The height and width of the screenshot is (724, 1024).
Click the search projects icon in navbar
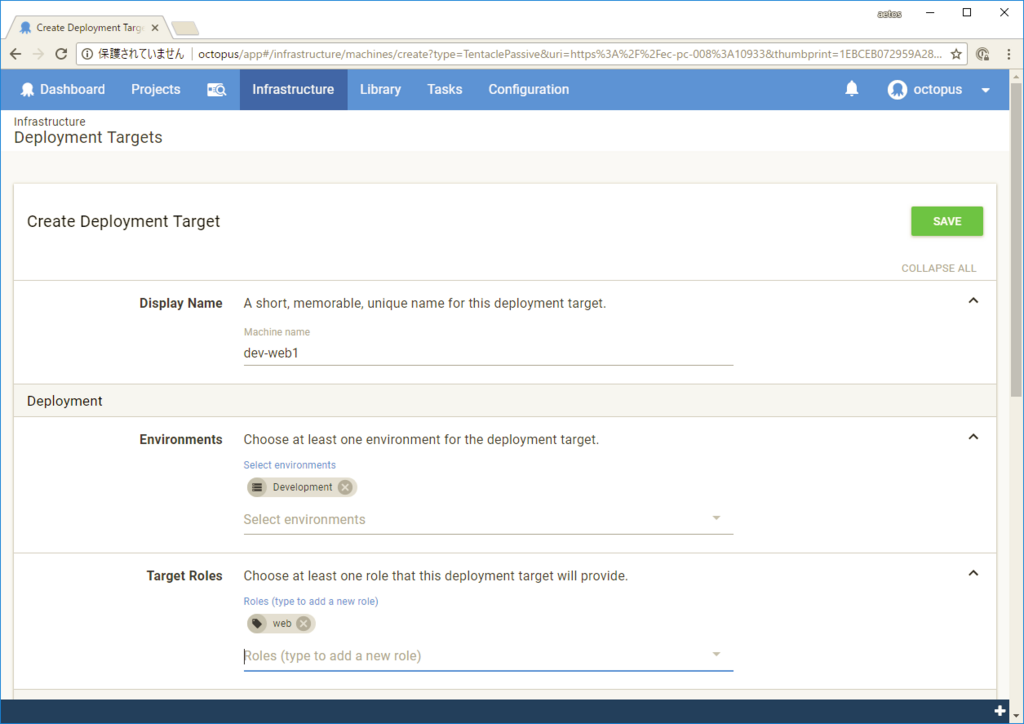(216, 89)
